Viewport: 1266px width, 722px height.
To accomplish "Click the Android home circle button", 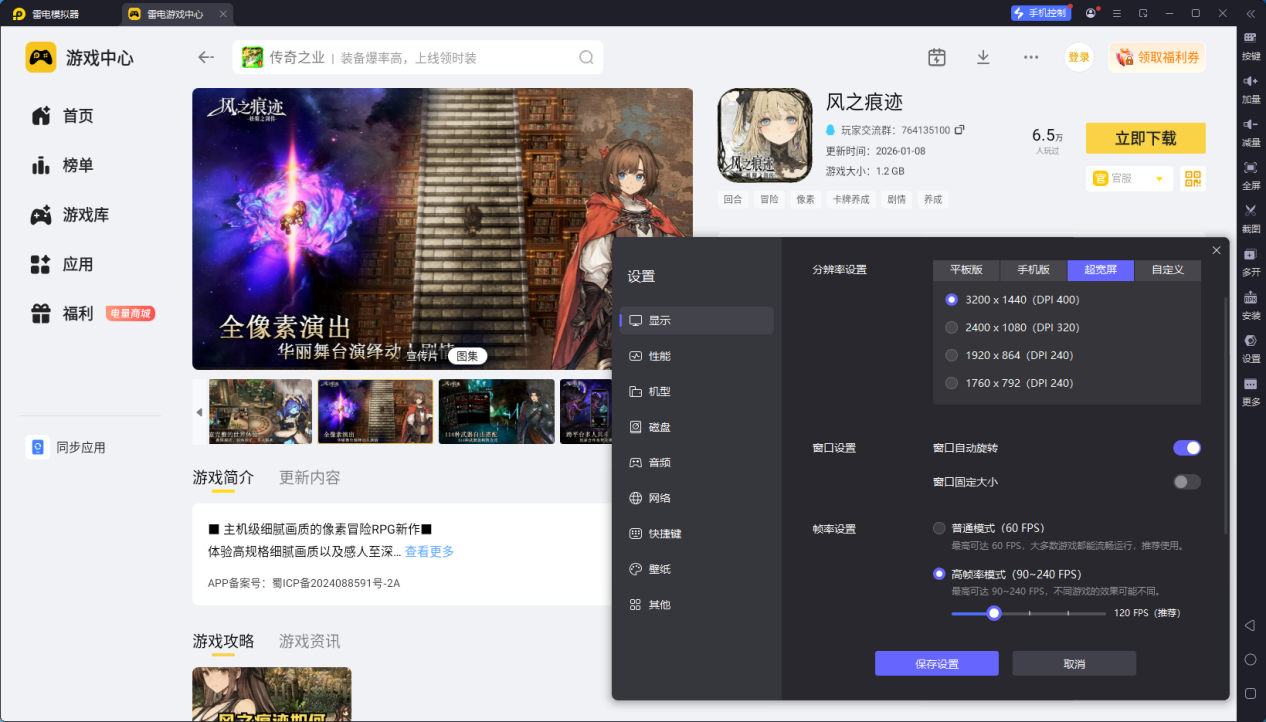I will tap(1250, 659).
